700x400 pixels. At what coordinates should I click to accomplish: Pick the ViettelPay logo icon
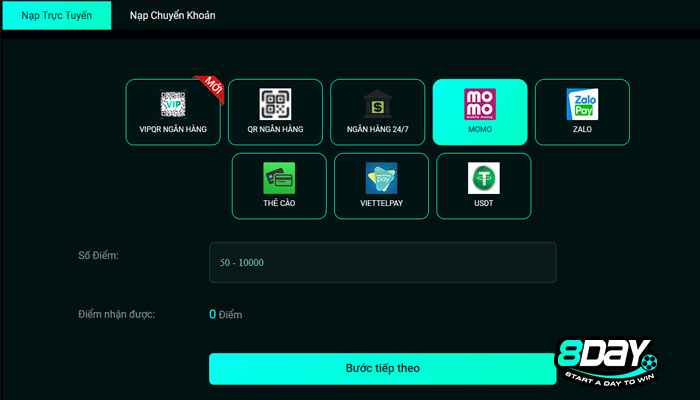click(x=381, y=178)
